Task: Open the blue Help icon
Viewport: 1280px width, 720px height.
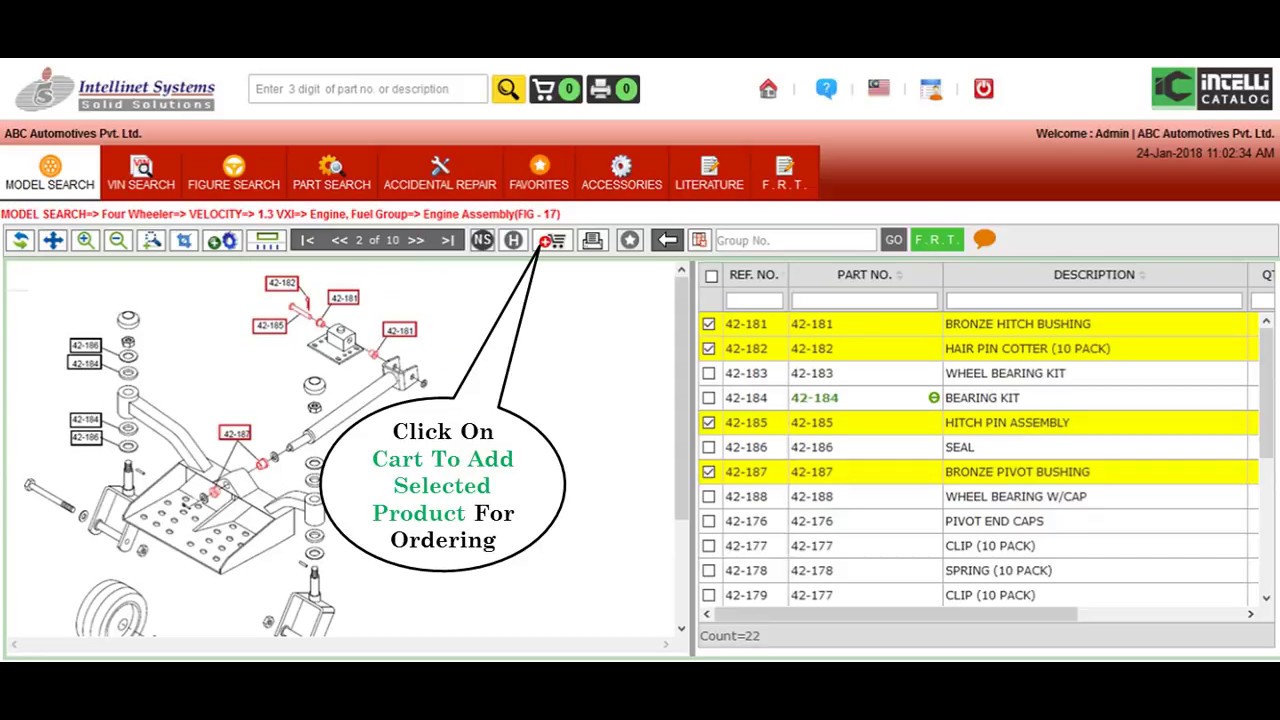Action: click(x=826, y=89)
